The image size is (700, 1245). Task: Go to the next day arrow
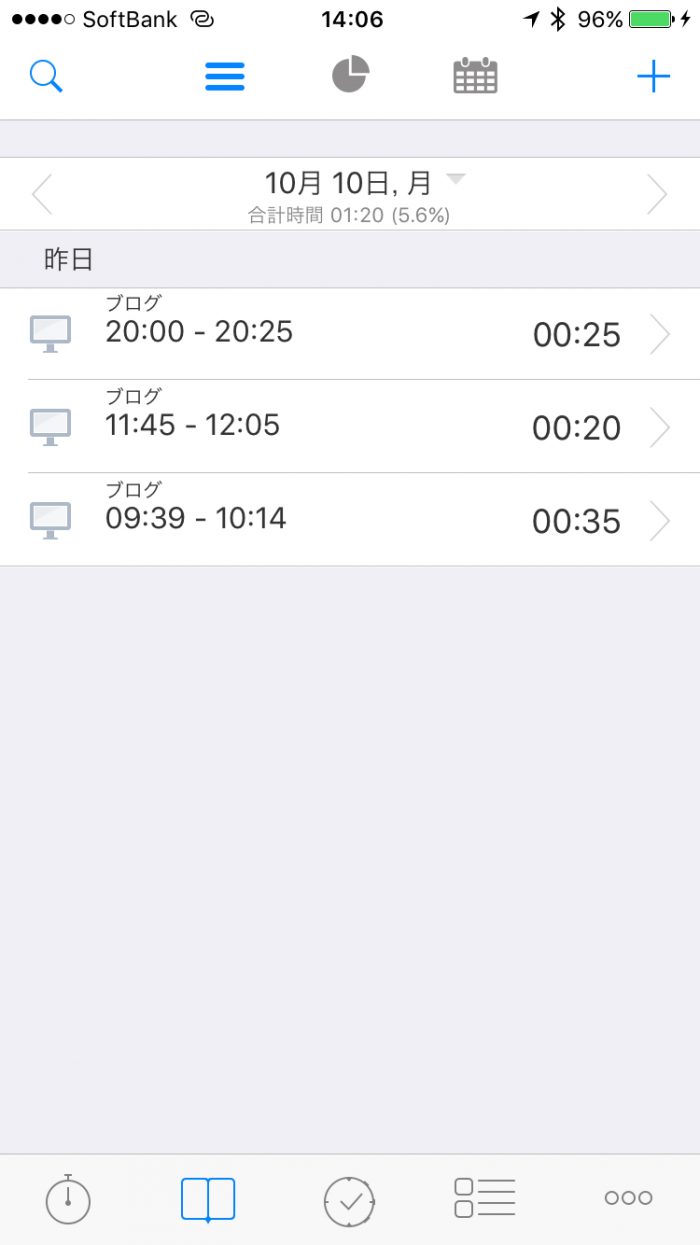pos(656,195)
